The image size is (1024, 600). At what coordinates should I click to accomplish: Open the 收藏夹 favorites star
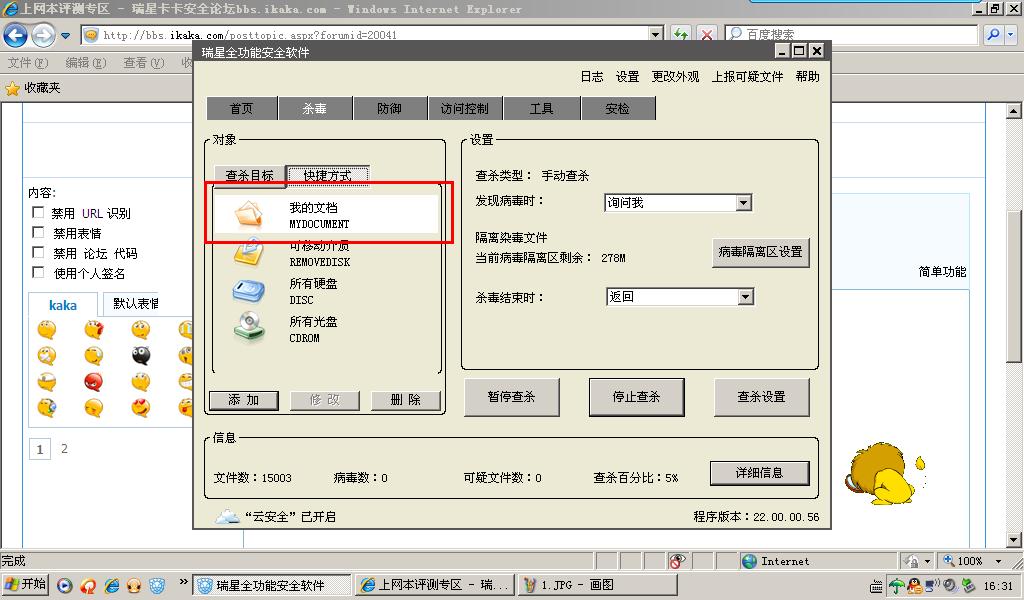pyautogui.click(x=12, y=88)
